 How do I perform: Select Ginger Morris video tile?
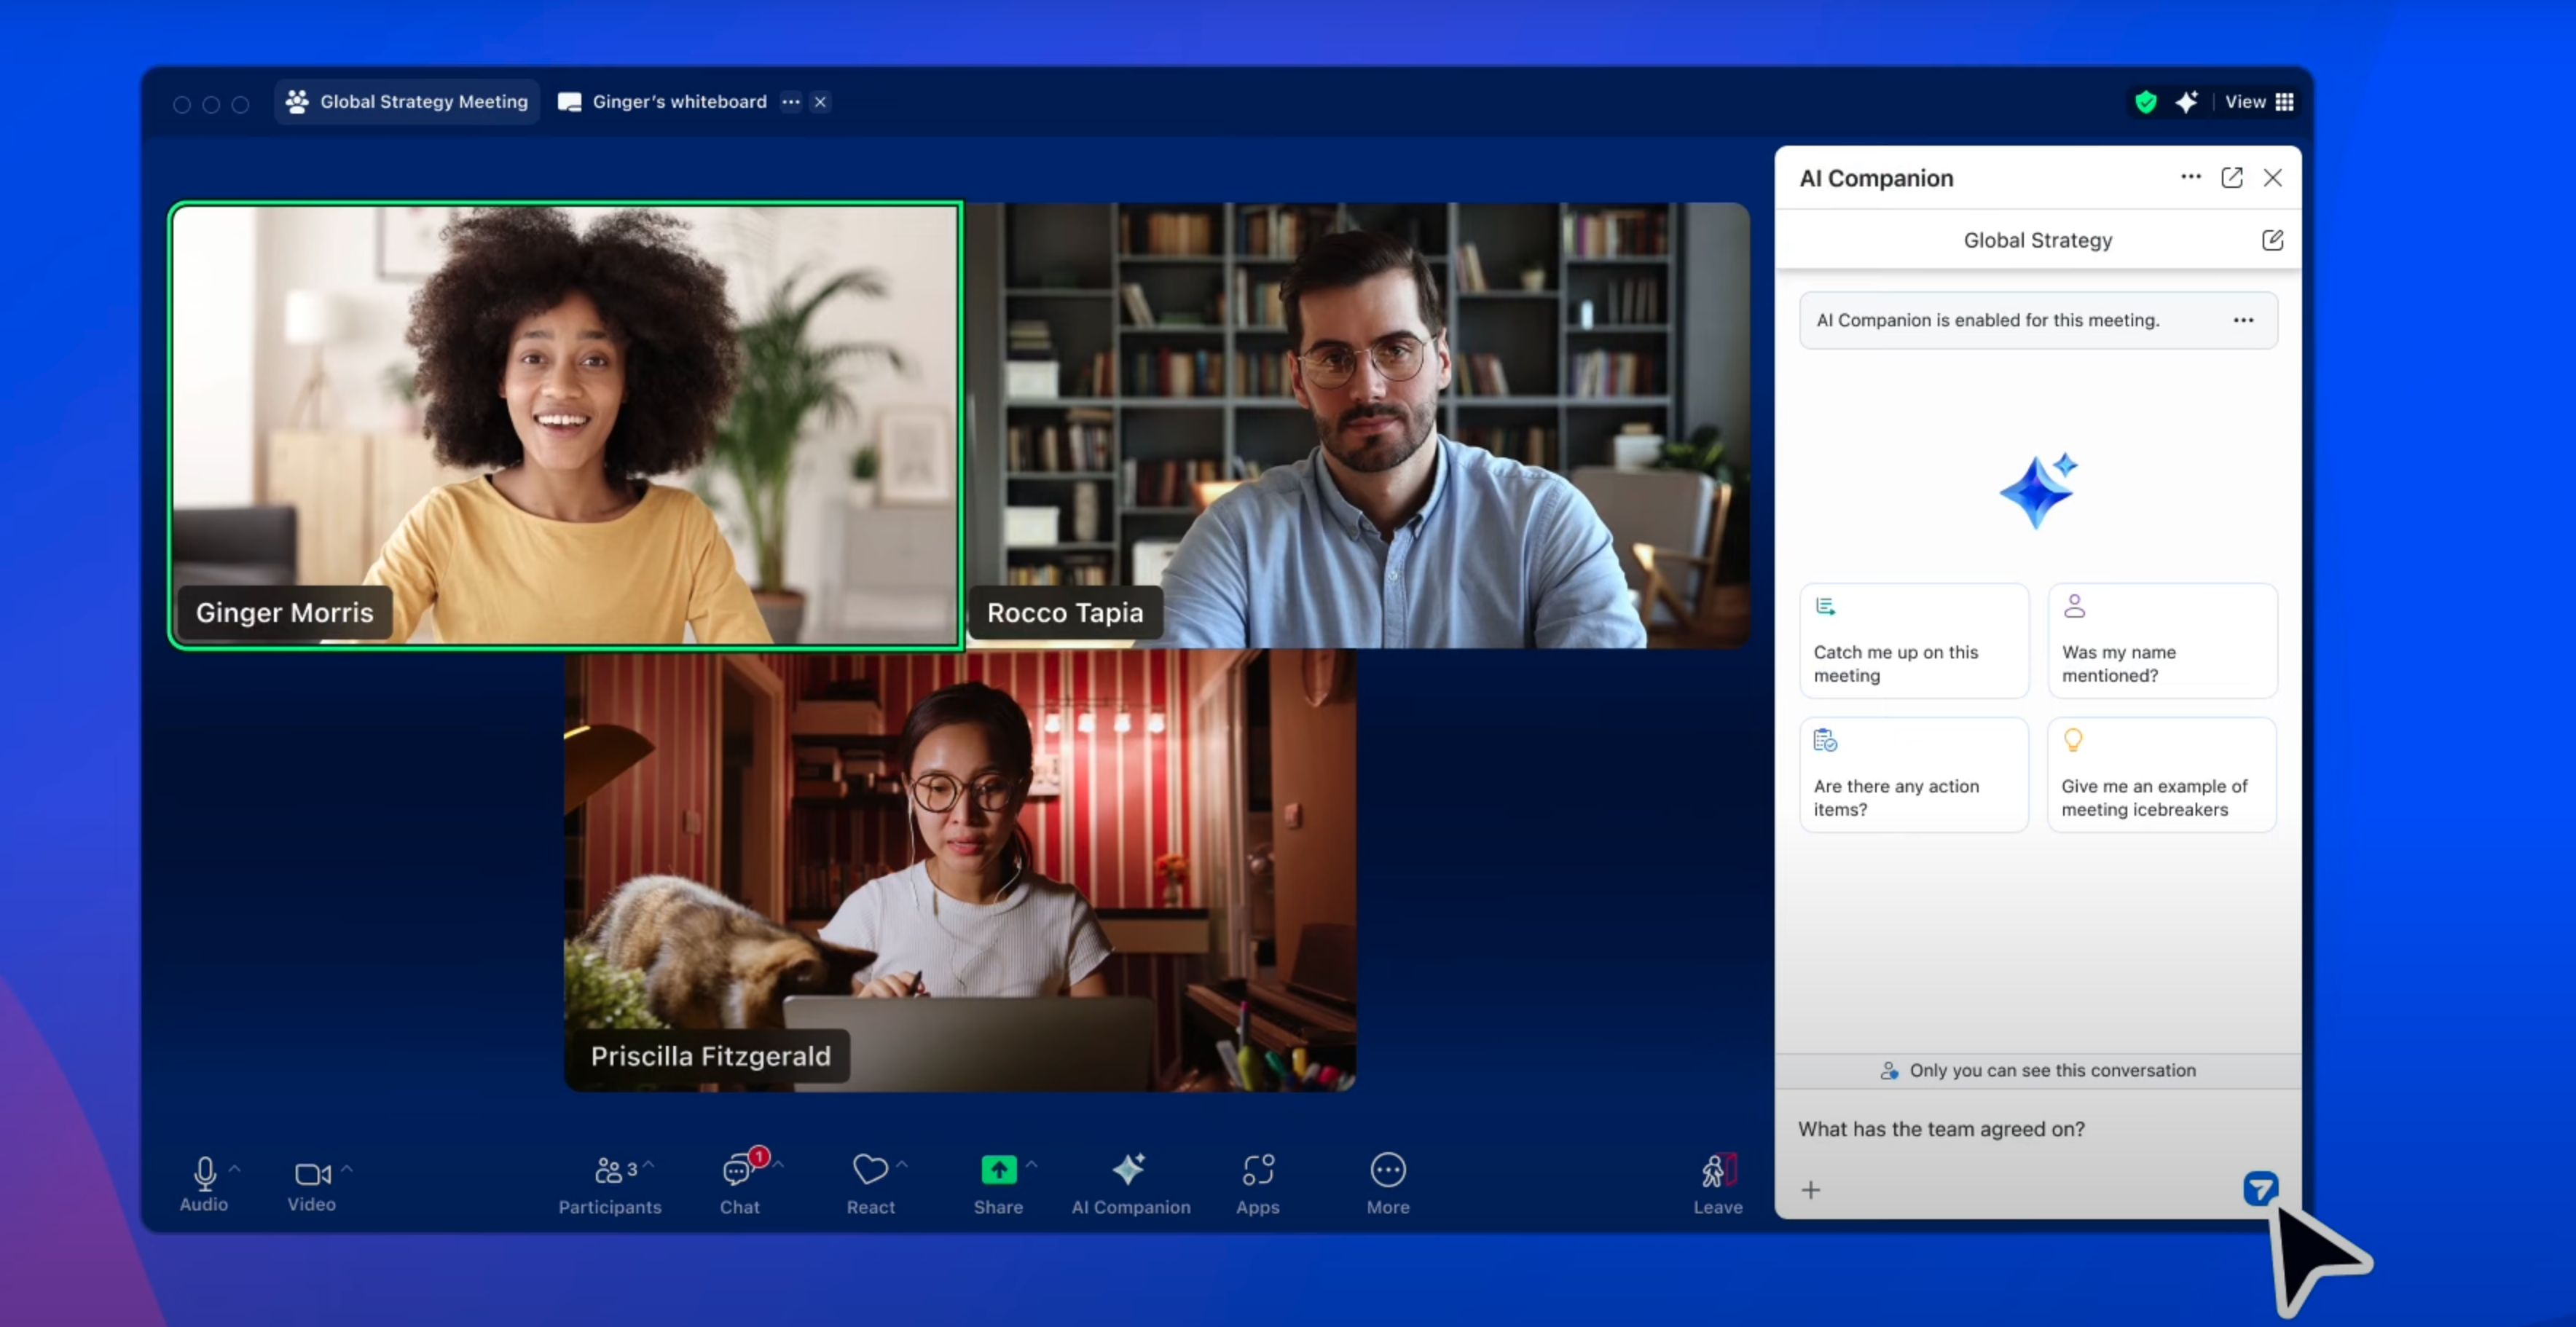[x=566, y=426]
